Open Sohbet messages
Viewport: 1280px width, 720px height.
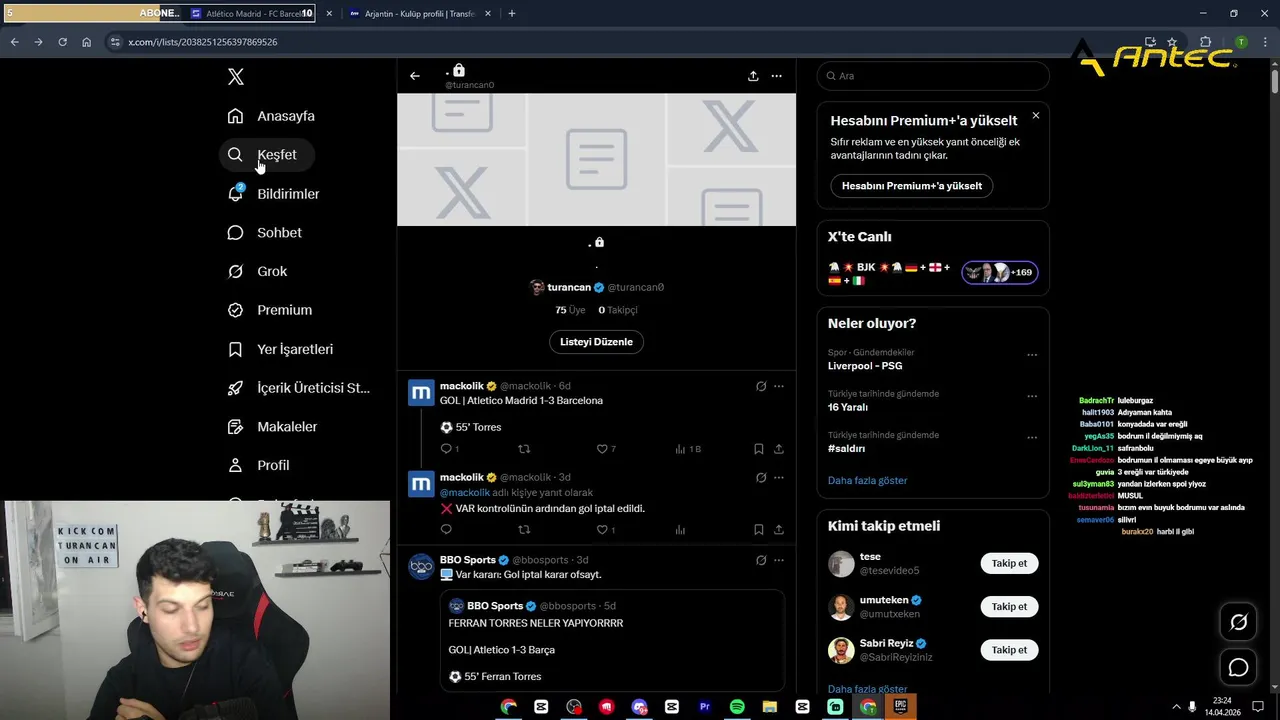click(x=265, y=233)
